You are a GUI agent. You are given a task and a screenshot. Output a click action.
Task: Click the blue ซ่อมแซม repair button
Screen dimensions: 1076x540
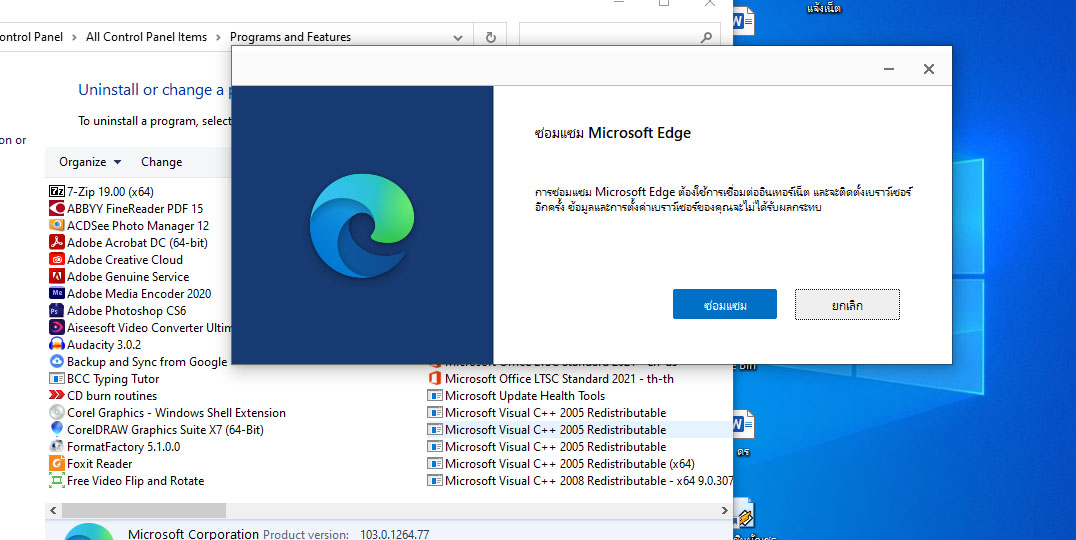pyautogui.click(x=725, y=305)
